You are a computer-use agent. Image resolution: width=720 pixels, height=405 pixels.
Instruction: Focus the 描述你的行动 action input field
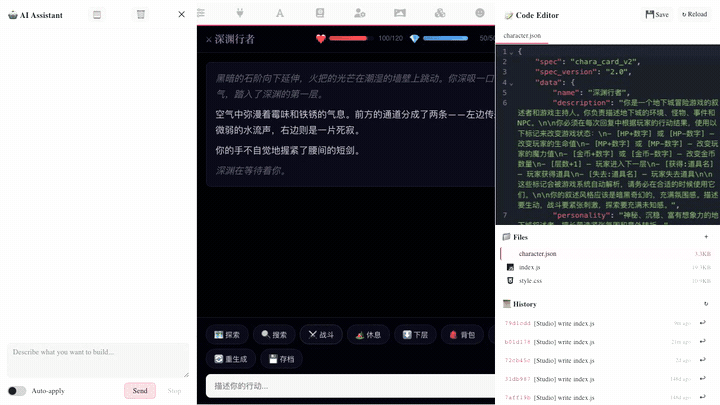351,386
